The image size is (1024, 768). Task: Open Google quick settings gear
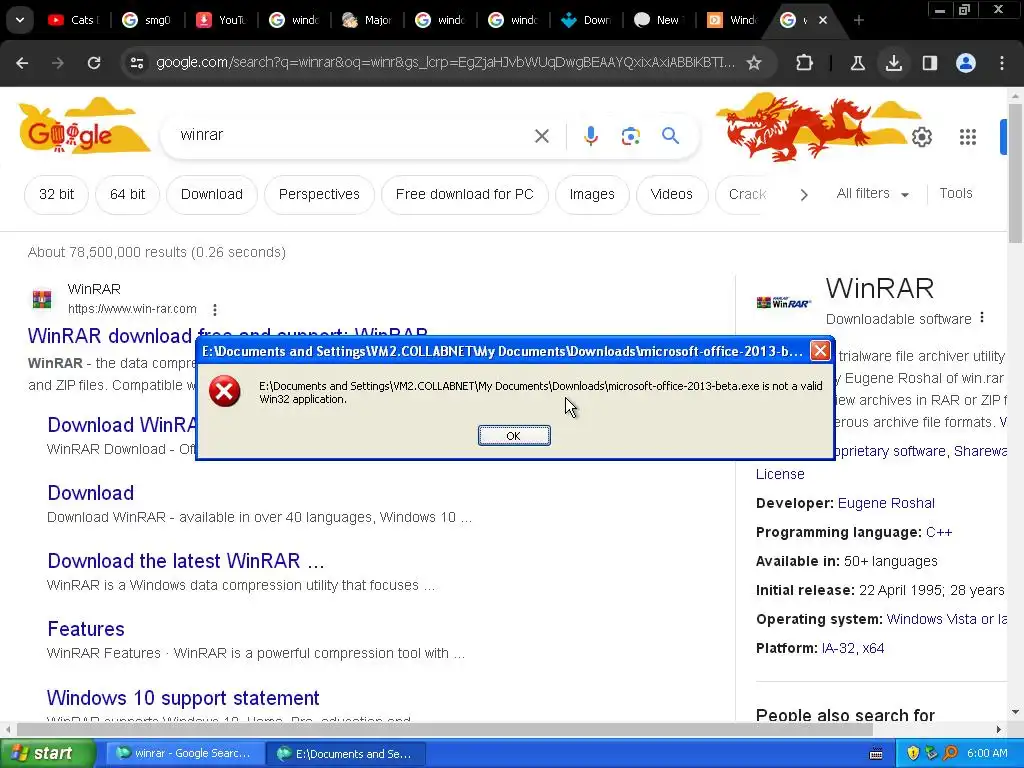click(921, 137)
